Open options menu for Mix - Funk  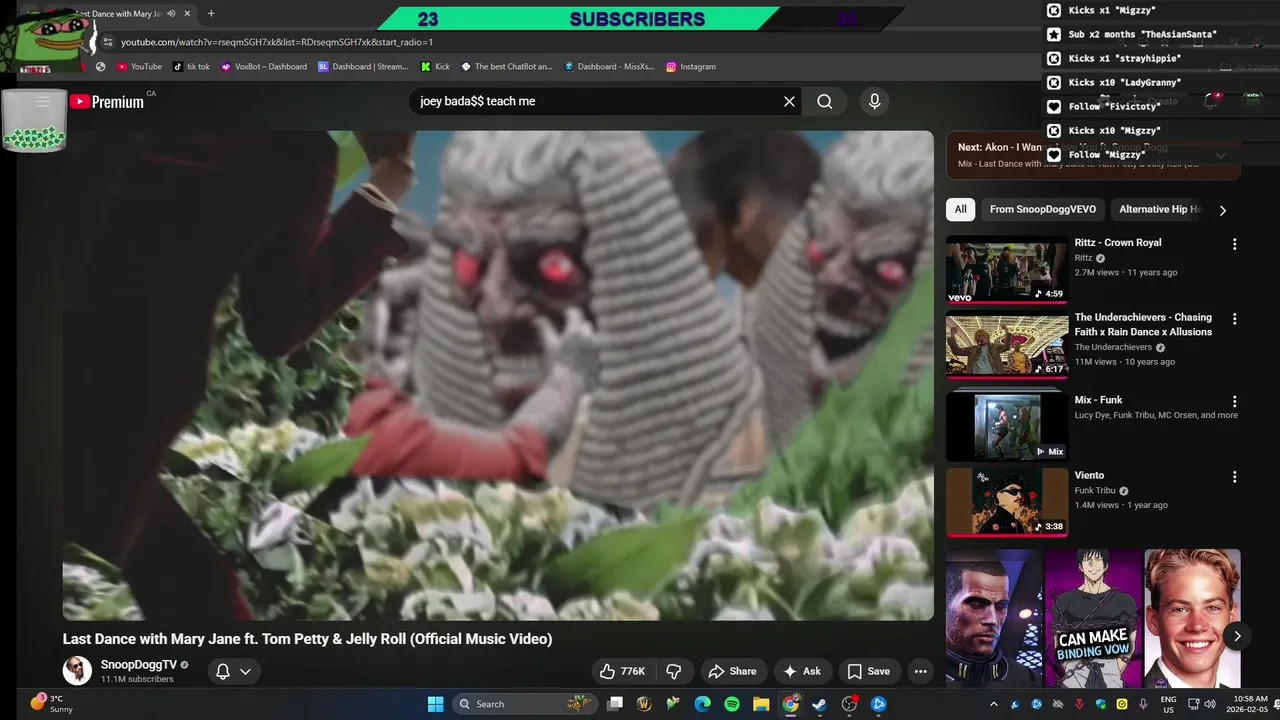pos(1234,401)
